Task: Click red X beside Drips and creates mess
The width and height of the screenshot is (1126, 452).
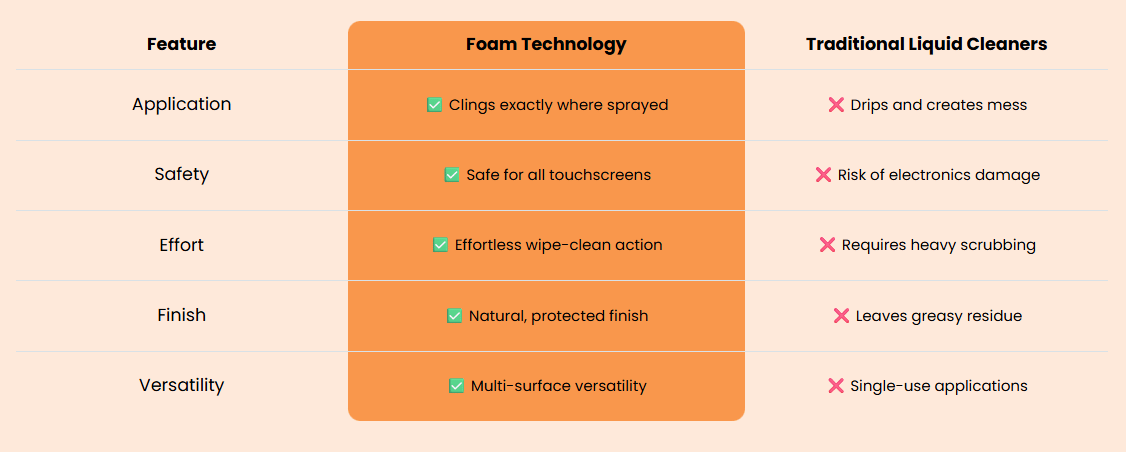Action: click(x=836, y=105)
